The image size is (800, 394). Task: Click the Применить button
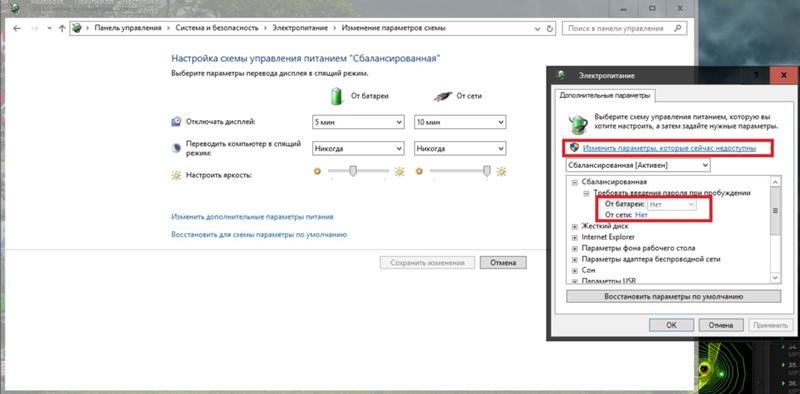tap(770, 325)
